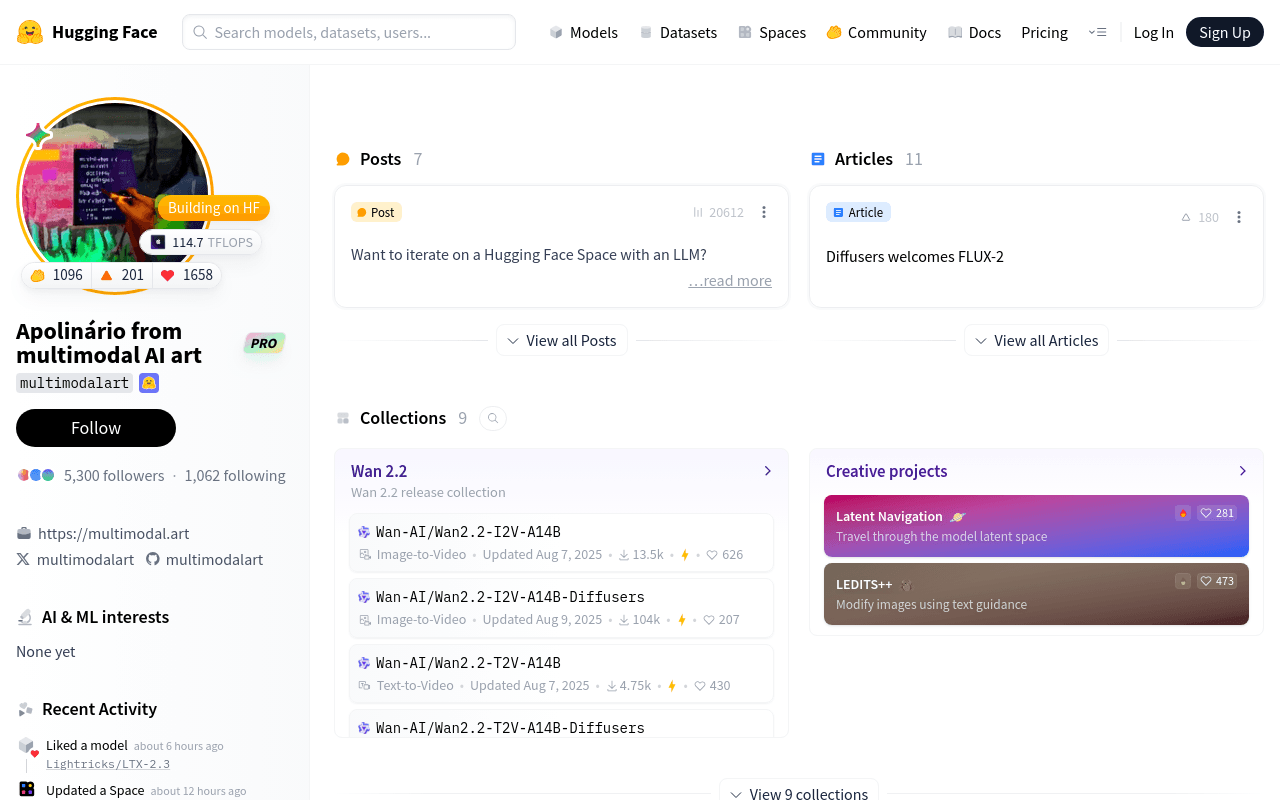Open the Lightricks/LTX-2.3 liked model link
Image resolution: width=1280 pixels, height=800 pixels.
108,764
